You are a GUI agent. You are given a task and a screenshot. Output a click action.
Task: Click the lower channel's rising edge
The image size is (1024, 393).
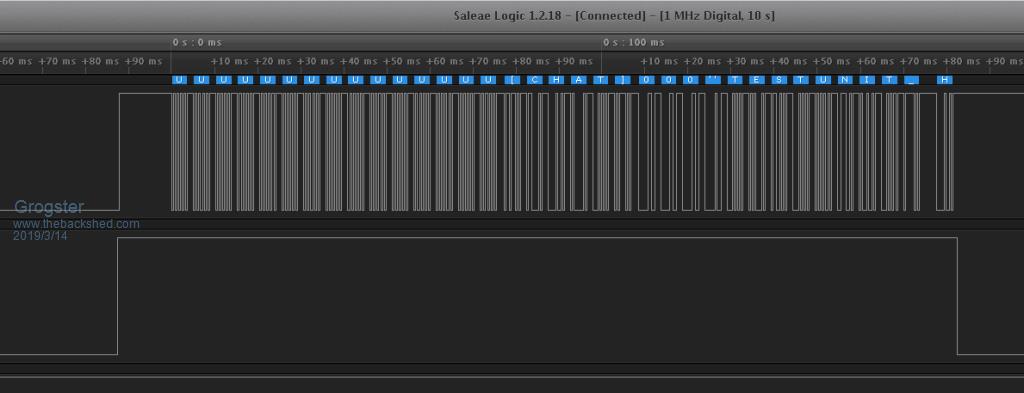pyautogui.click(x=118, y=296)
